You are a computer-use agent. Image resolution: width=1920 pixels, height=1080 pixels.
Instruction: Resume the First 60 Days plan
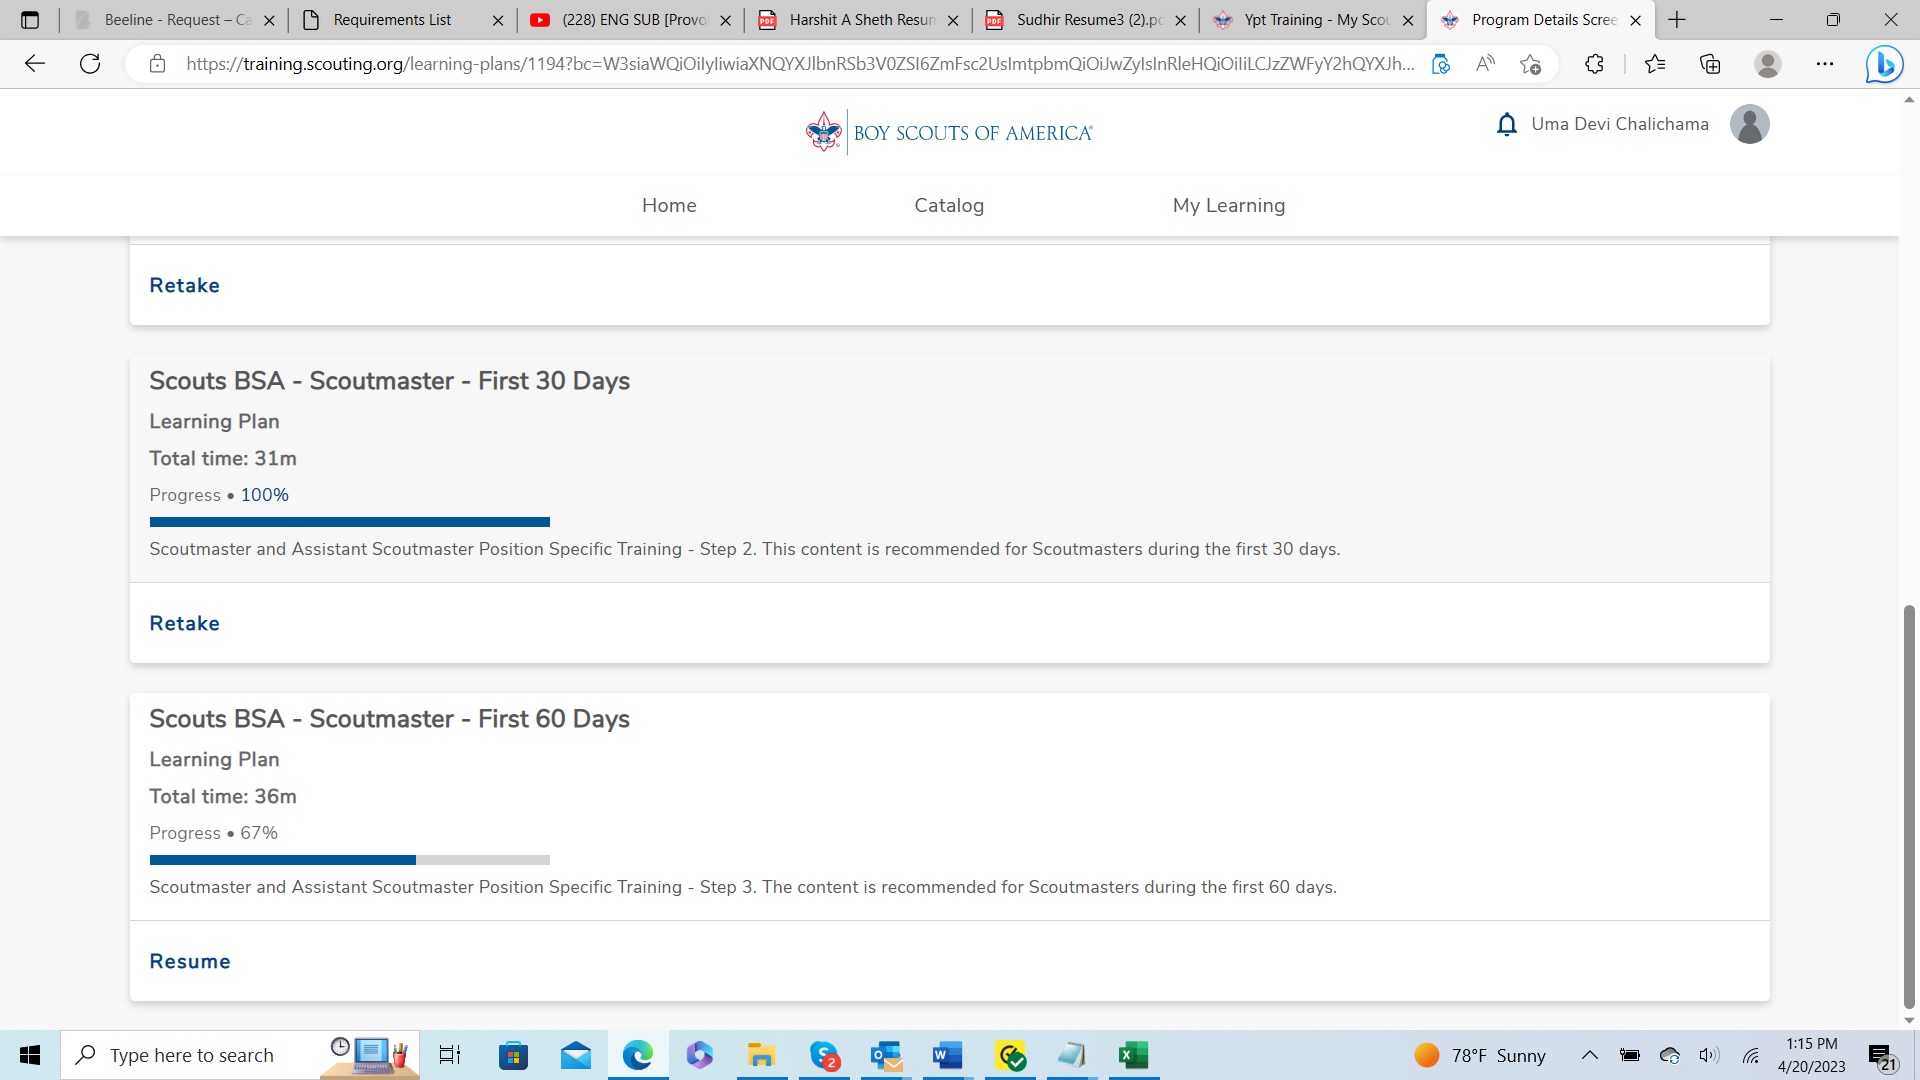click(x=190, y=961)
